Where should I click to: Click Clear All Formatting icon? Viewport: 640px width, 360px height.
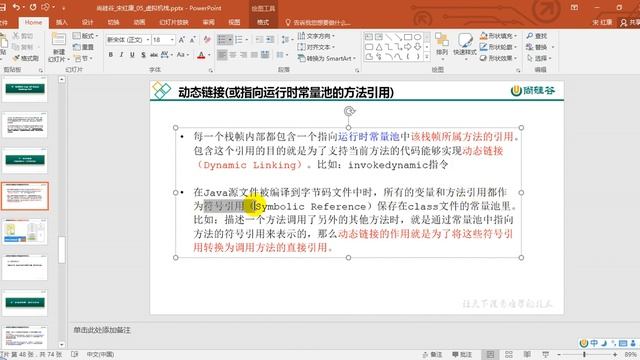tap(207, 40)
